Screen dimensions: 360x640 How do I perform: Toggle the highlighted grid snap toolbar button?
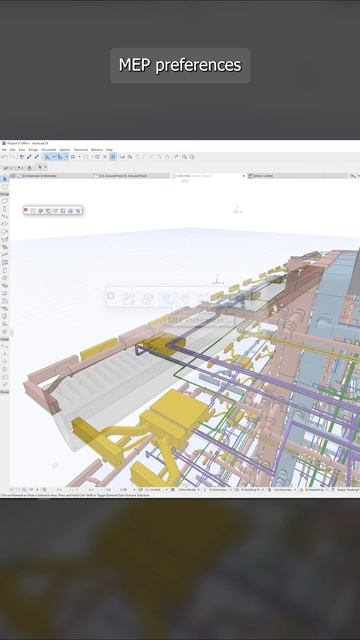113,157
